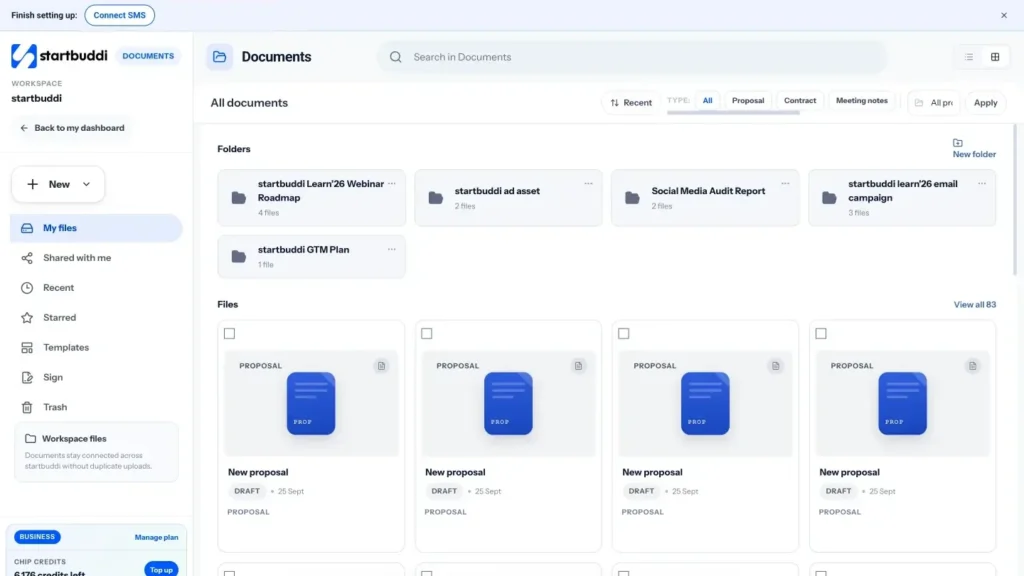
Task: Open startbuddi GTM Plan folder
Action: 312,257
